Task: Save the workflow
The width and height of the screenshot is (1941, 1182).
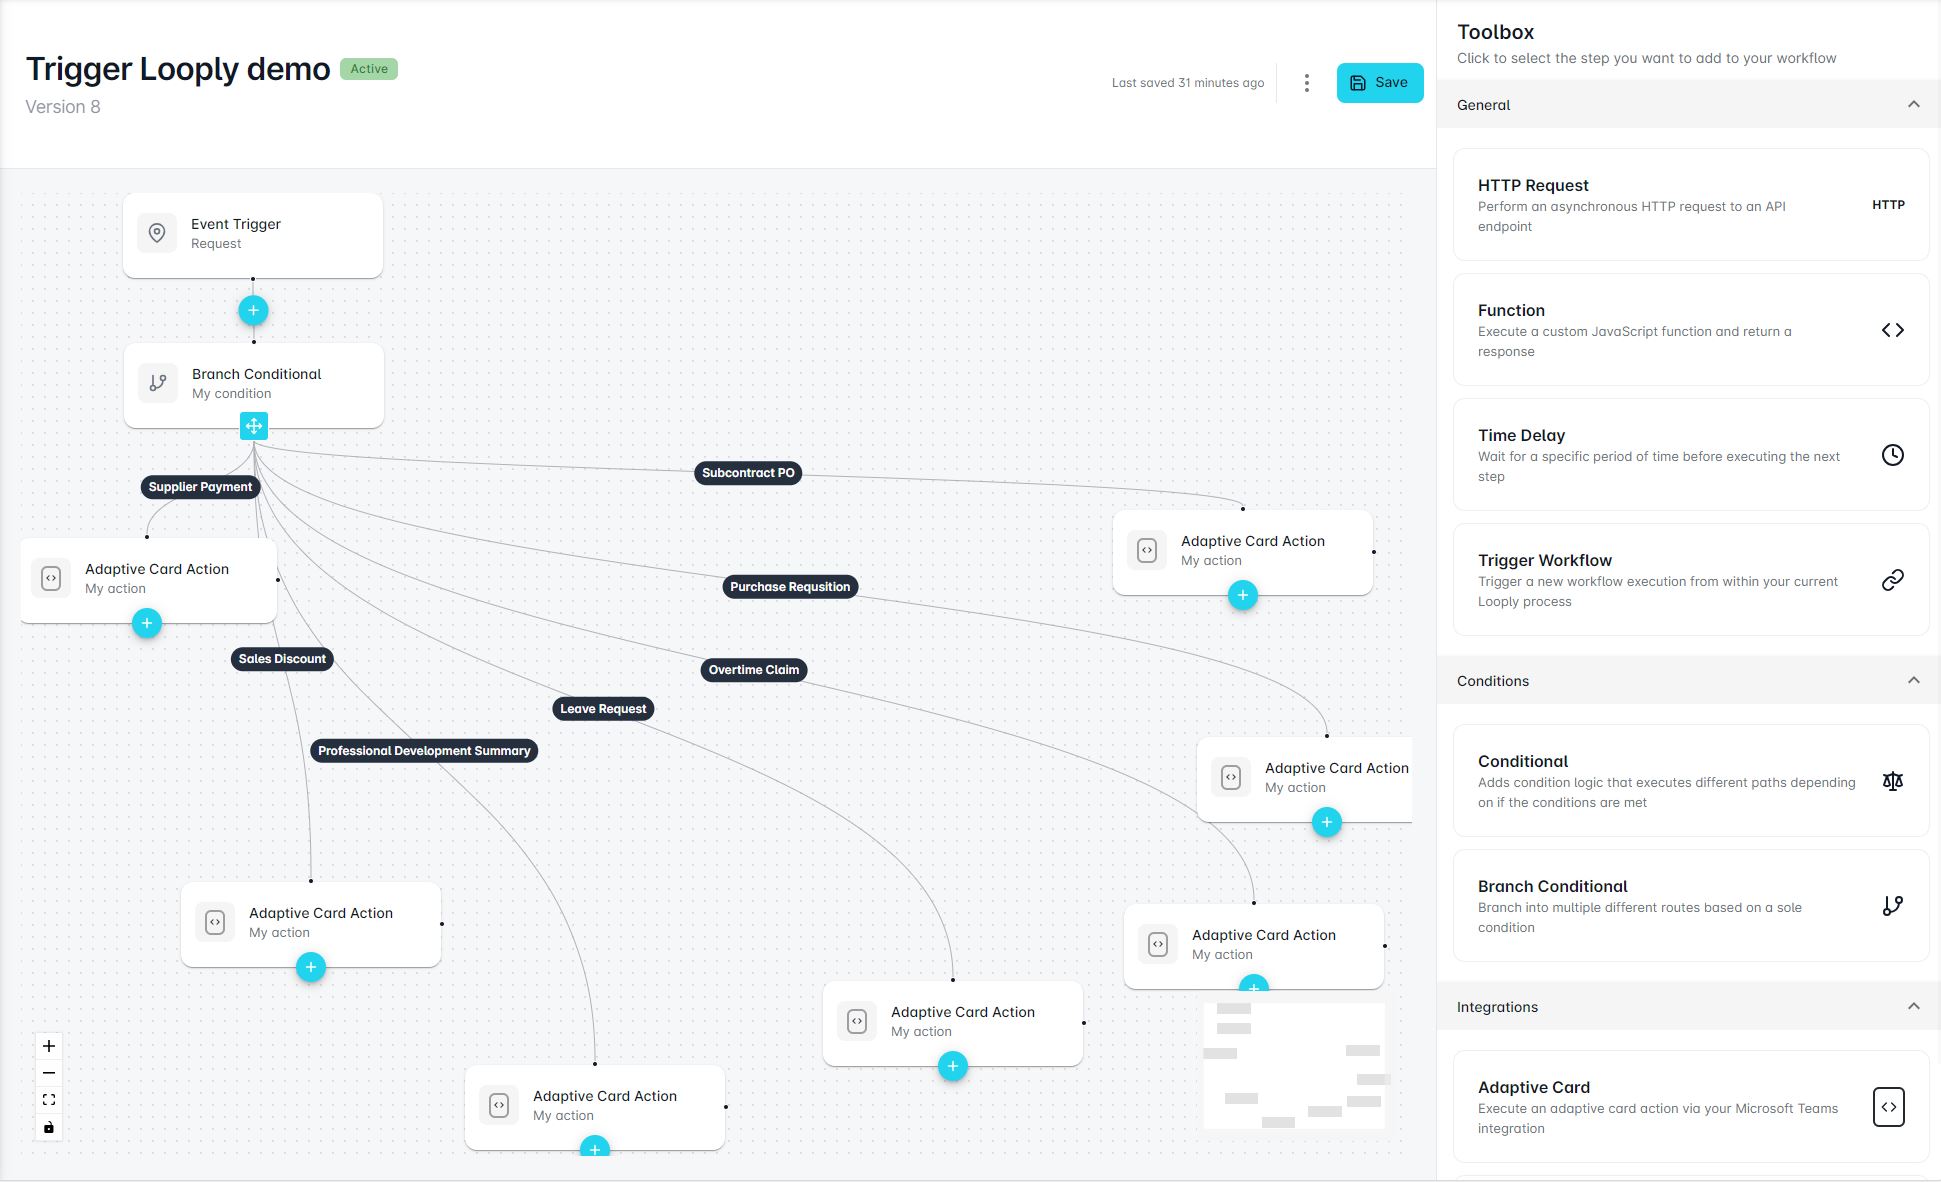Action: tap(1379, 83)
